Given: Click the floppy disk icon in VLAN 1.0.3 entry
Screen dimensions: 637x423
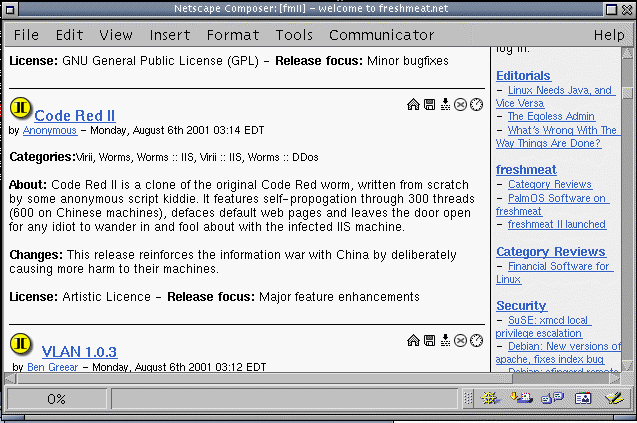Looking at the screenshot, I should [x=429, y=340].
